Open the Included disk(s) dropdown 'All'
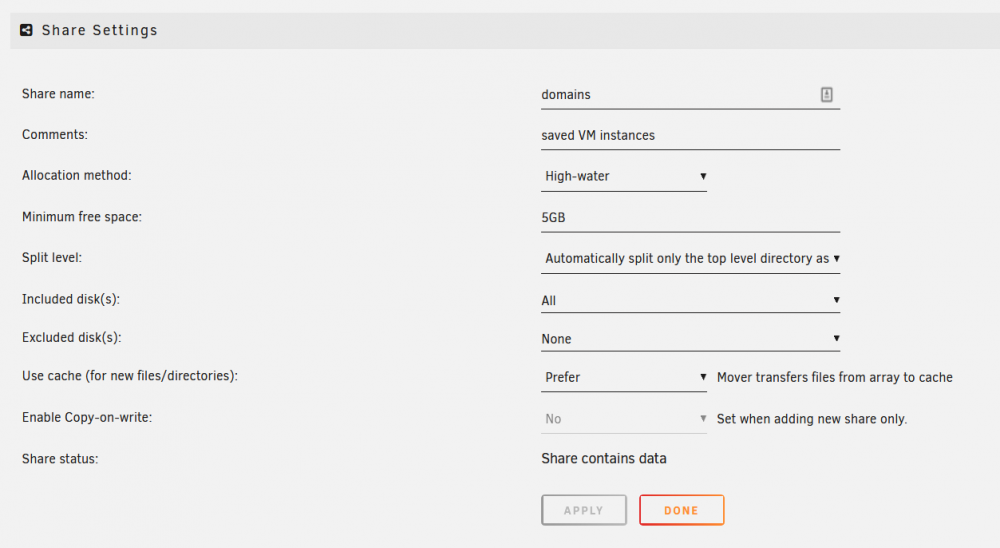Image resolution: width=1000 pixels, height=548 pixels. coord(690,300)
